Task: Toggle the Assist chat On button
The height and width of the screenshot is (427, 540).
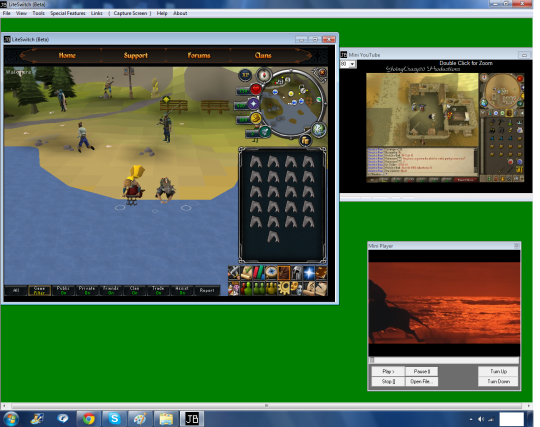Action: [182, 290]
